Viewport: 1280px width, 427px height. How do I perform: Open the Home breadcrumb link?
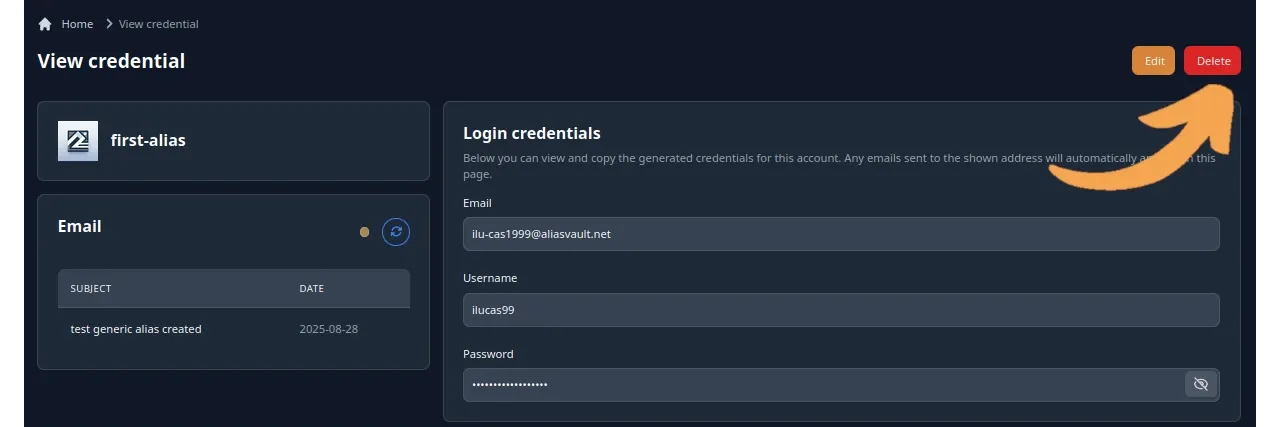tap(77, 24)
